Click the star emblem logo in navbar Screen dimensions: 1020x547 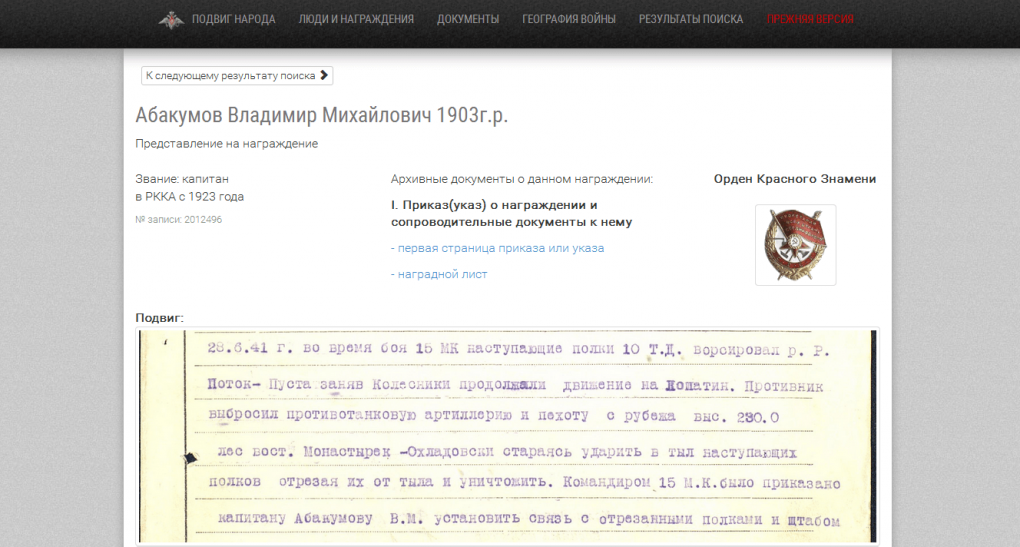[x=171, y=19]
